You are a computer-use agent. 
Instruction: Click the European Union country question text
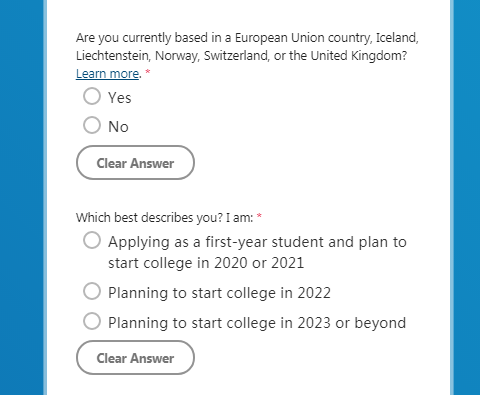[x=247, y=47]
